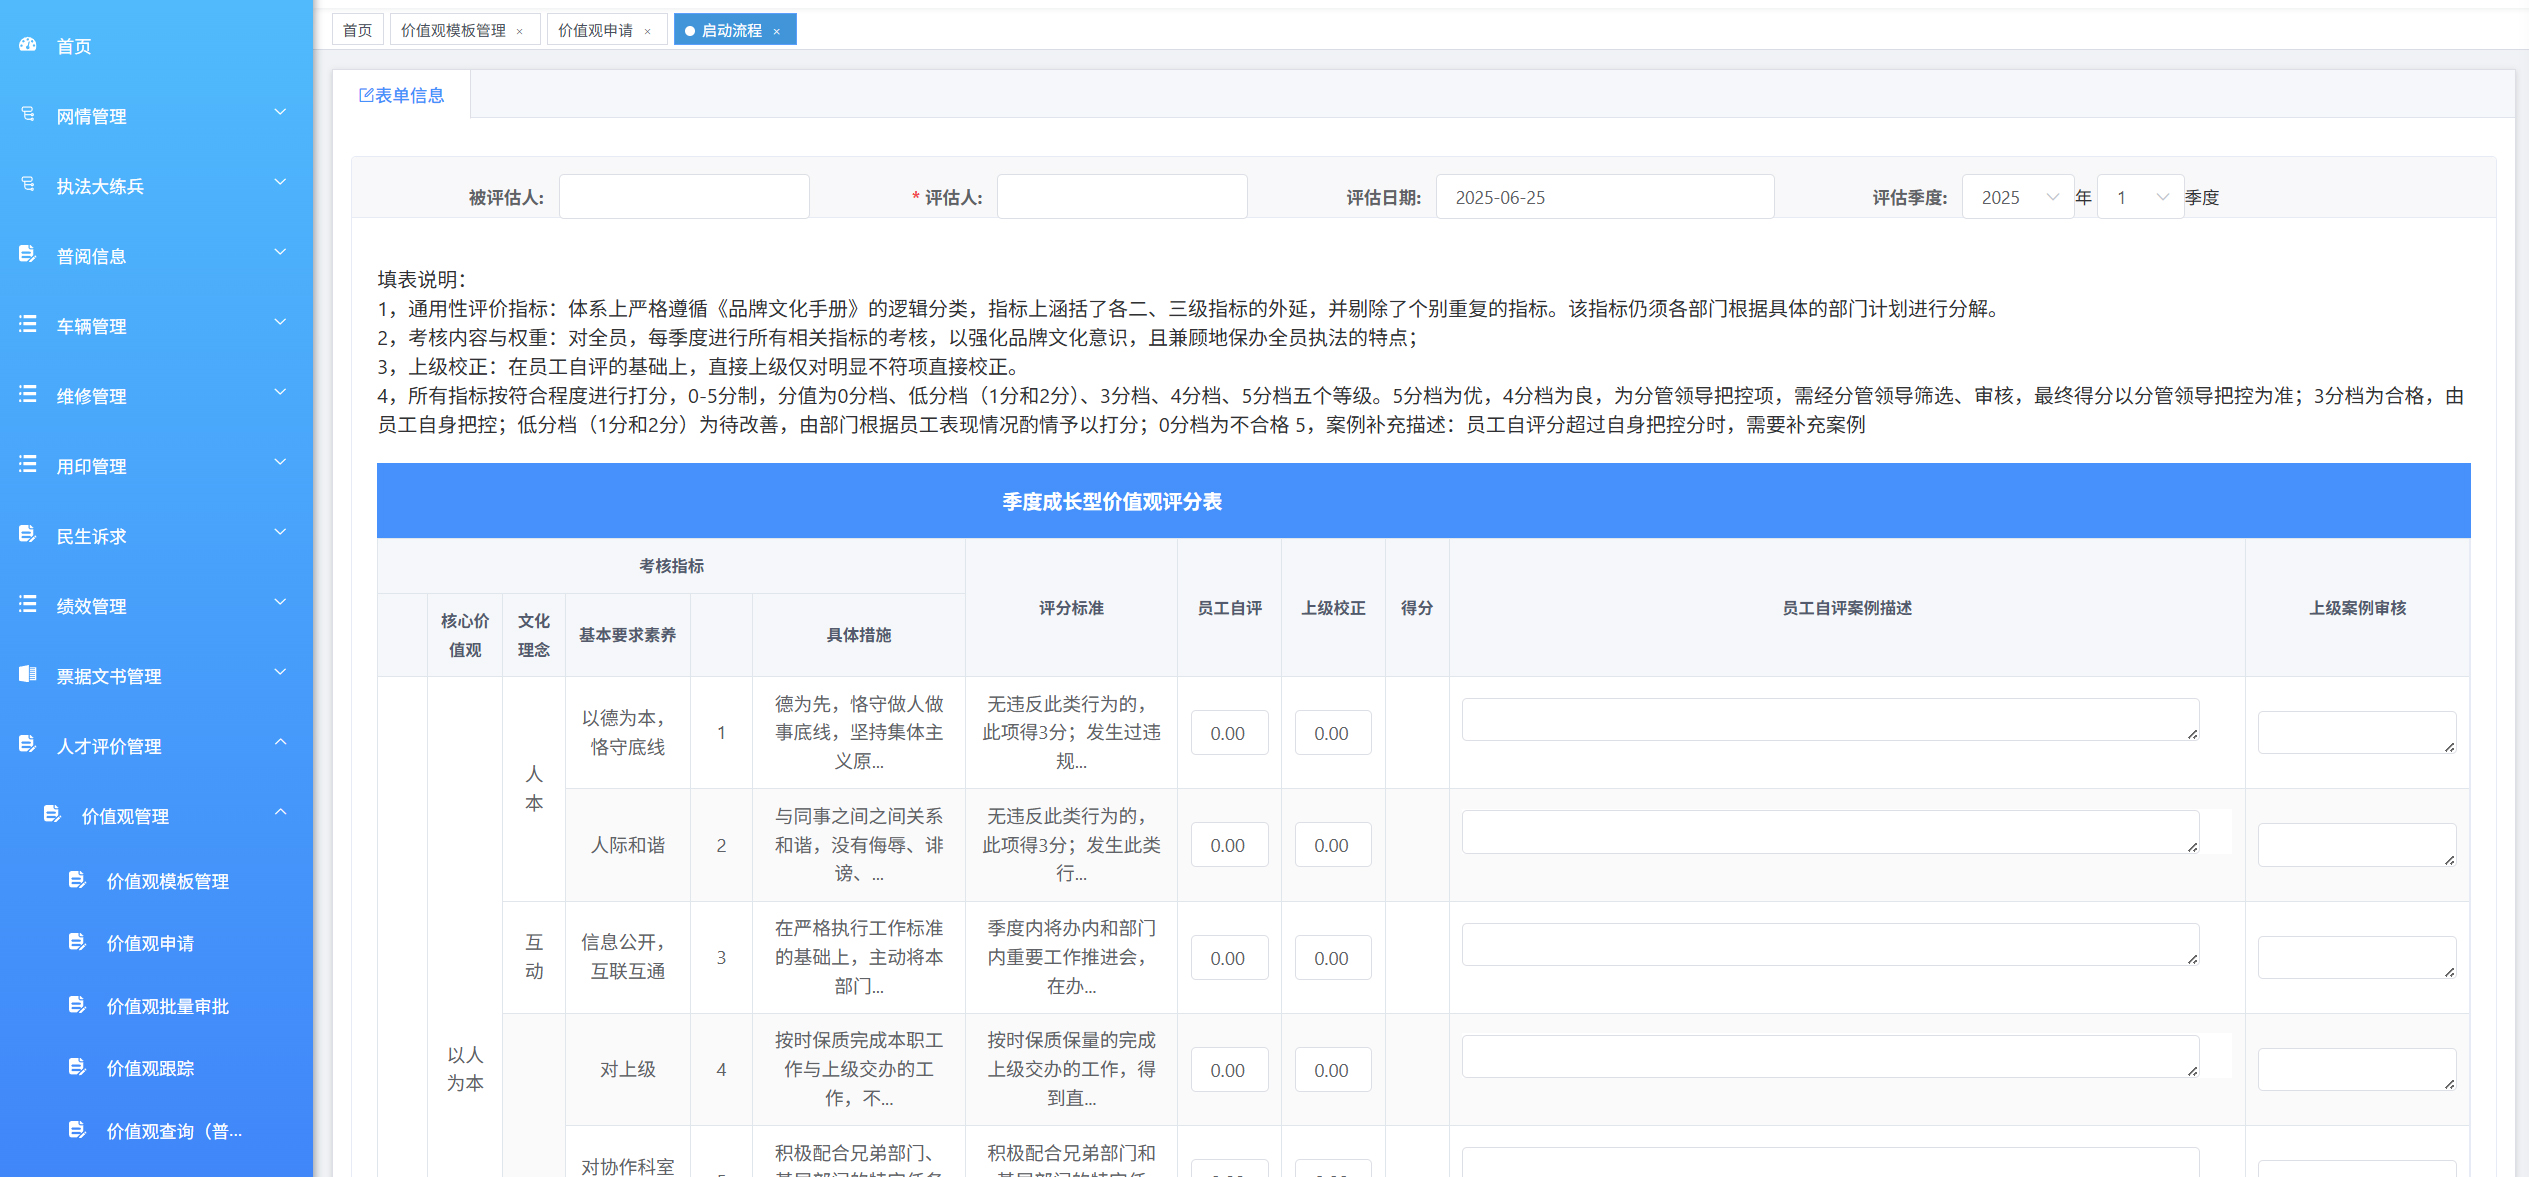Image resolution: width=2529 pixels, height=1177 pixels.
Task: Click the 价值观模板管理 item icon
Action: click(78, 880)
